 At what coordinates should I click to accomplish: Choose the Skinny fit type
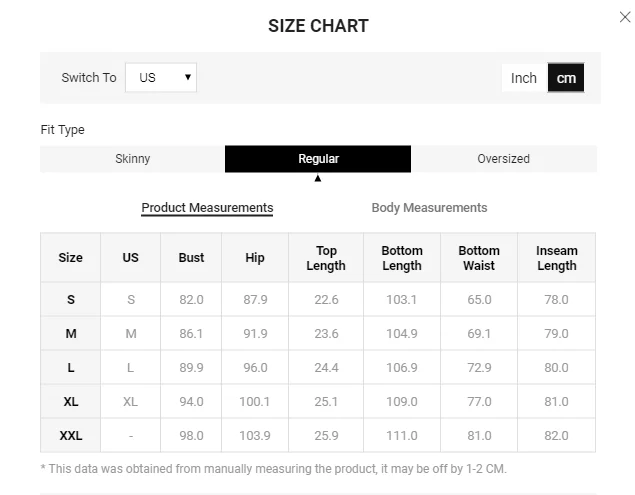point(132,159)
